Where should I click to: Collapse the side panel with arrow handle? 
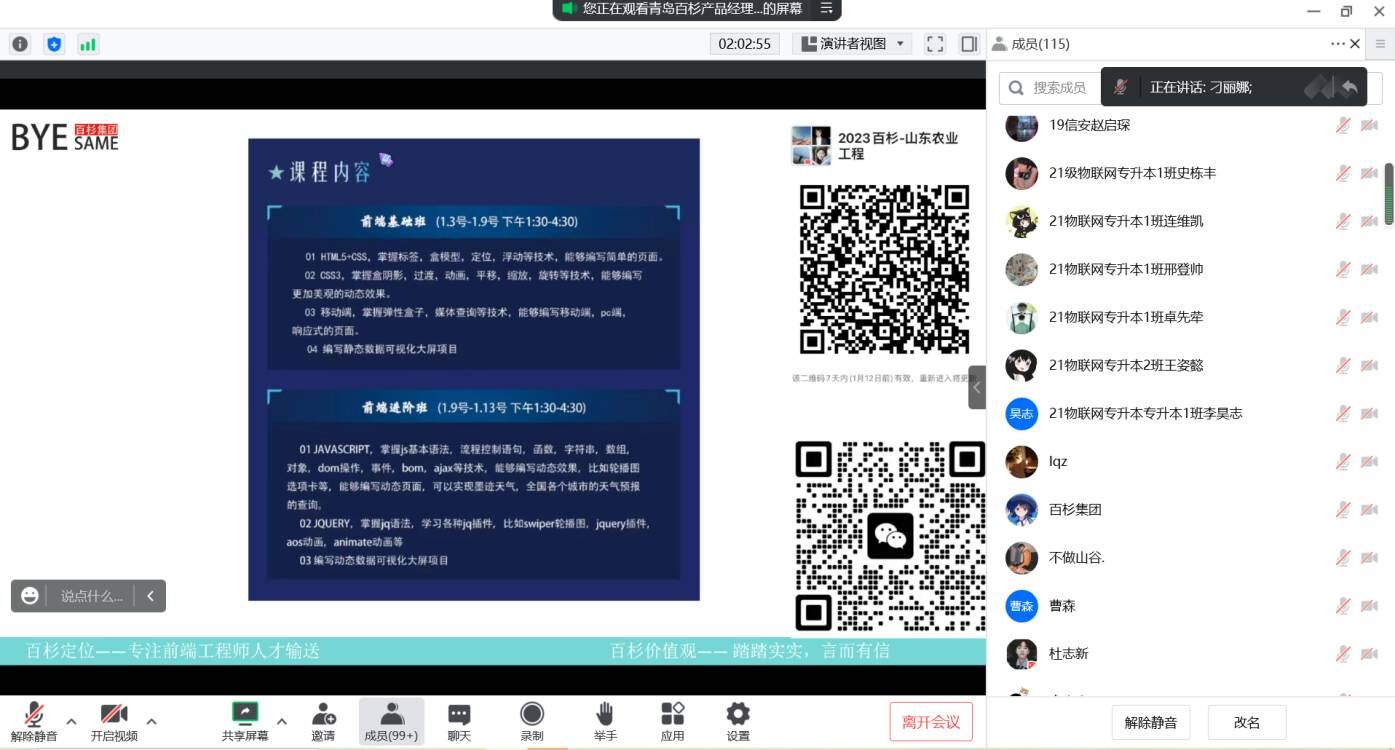click(976, 387)
